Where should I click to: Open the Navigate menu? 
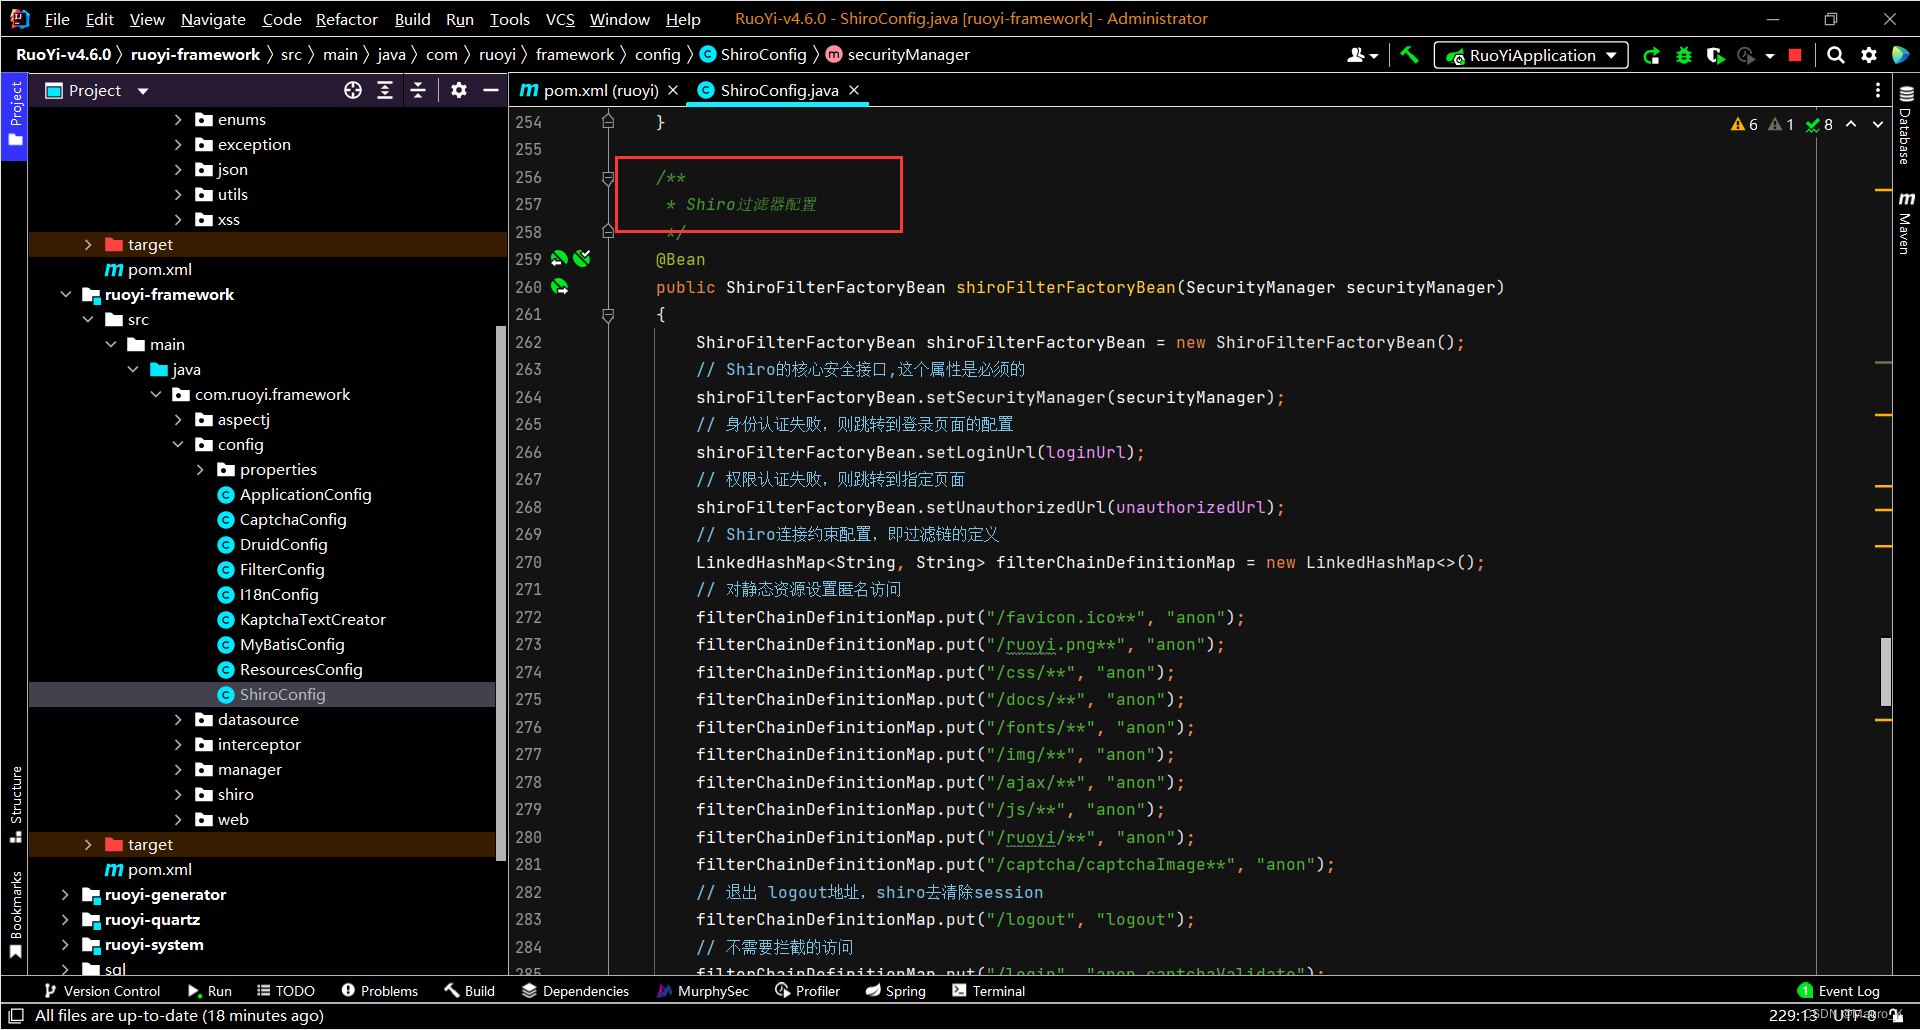coord(213,19)
